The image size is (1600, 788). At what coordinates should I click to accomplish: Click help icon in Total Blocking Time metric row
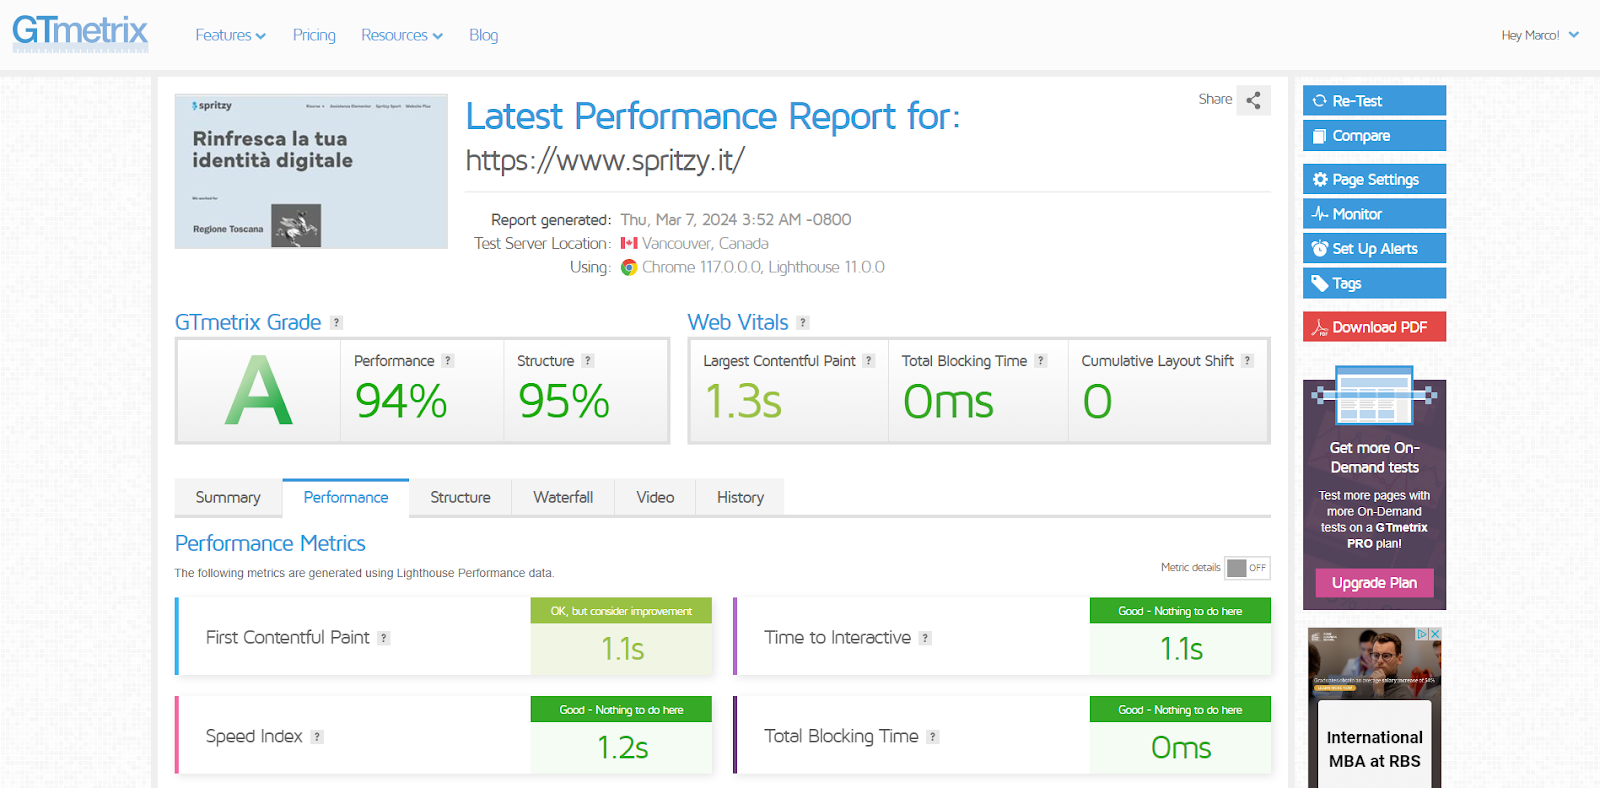point(932,737)
